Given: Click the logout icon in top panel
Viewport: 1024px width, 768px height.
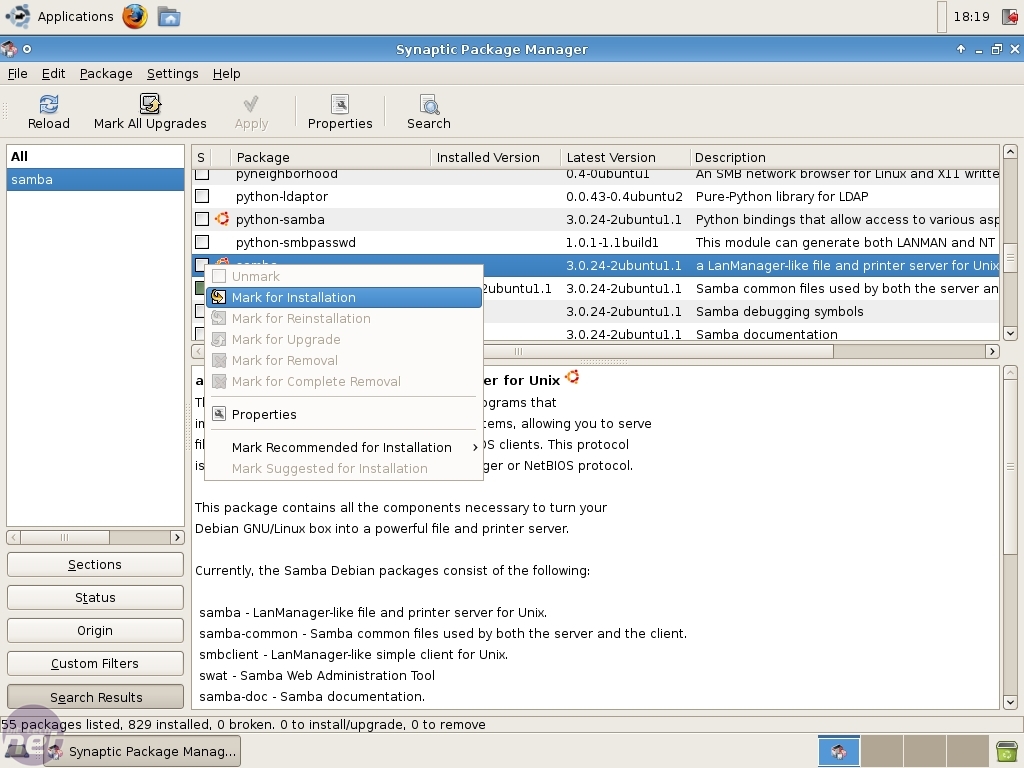Looking at the screenshot, I should [x=1010, y=16].
